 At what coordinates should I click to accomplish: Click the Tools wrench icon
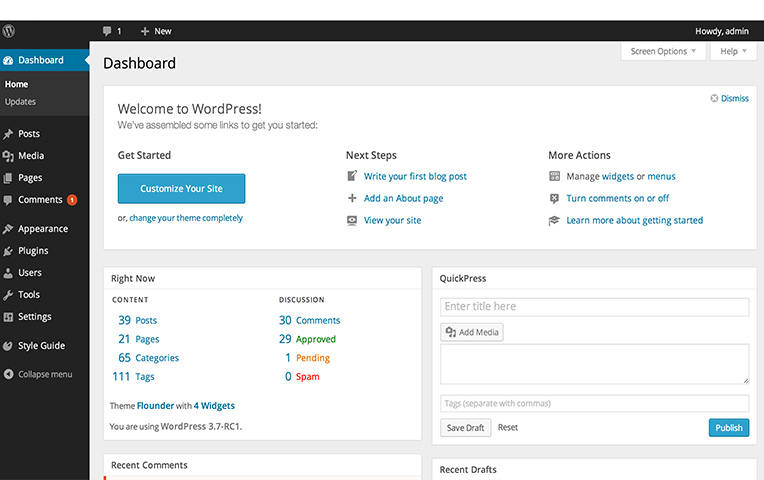tap(9, 295)
